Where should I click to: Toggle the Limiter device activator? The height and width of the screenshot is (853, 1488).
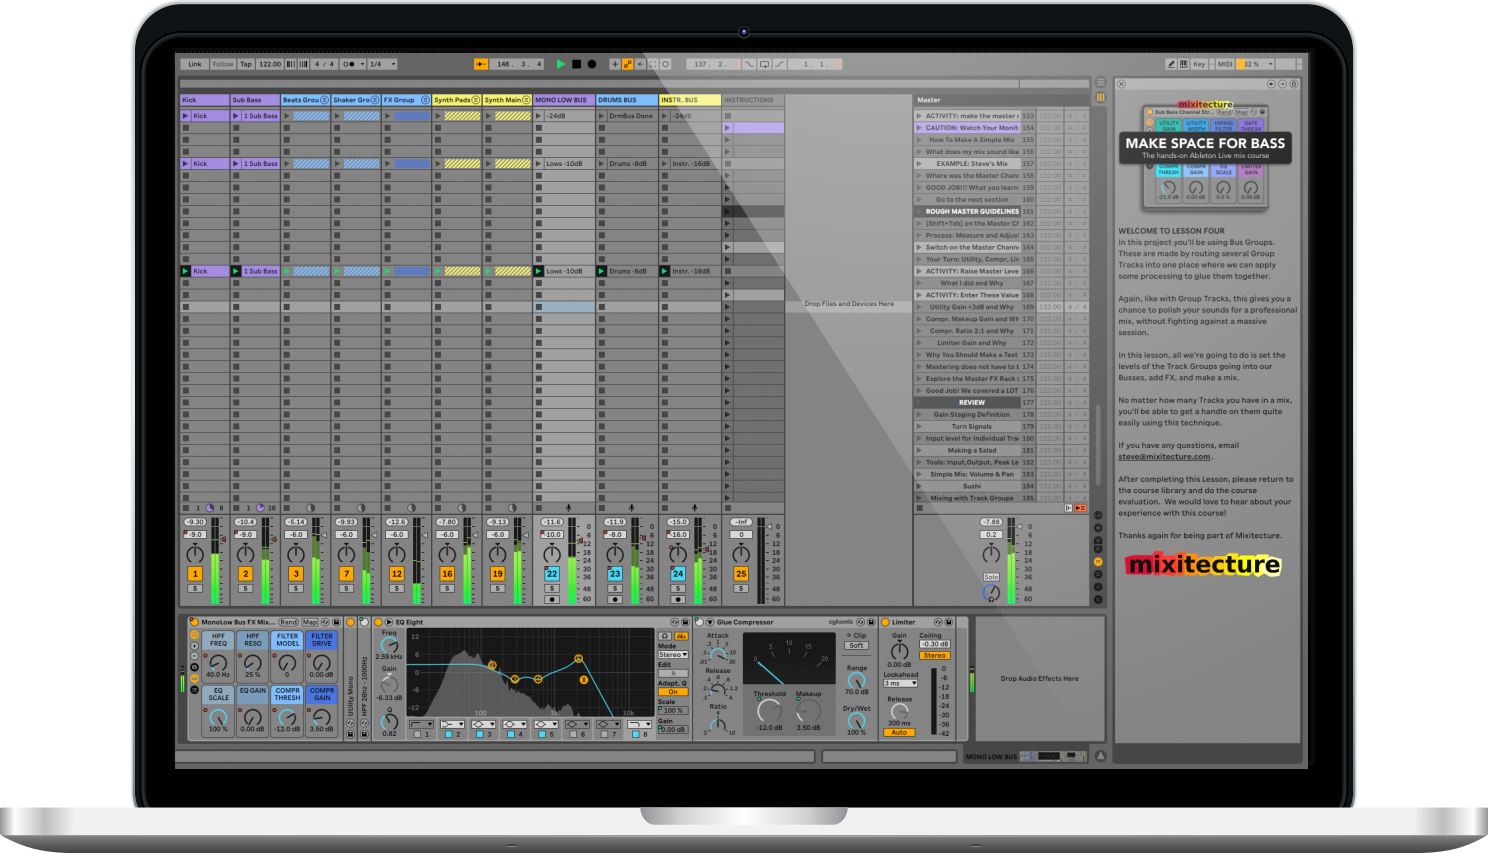point(885,622)
